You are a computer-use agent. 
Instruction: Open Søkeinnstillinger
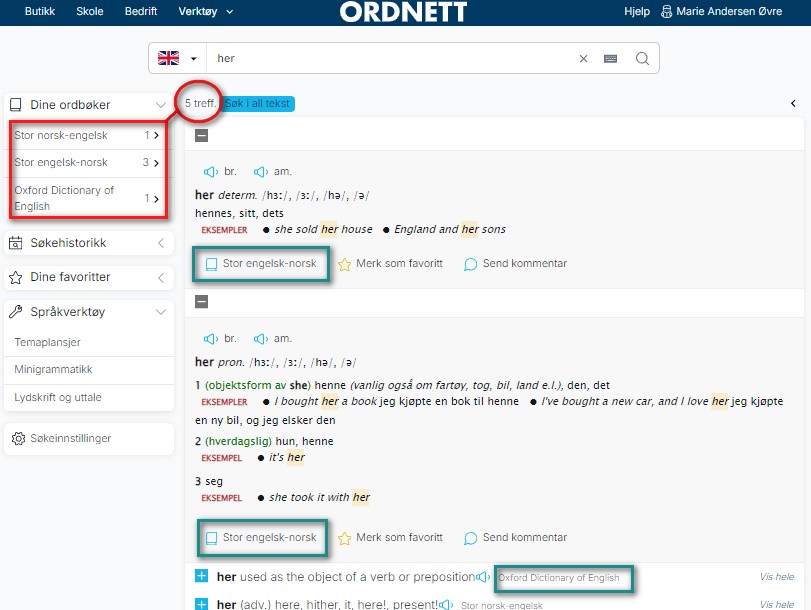(x=71, y=439)
